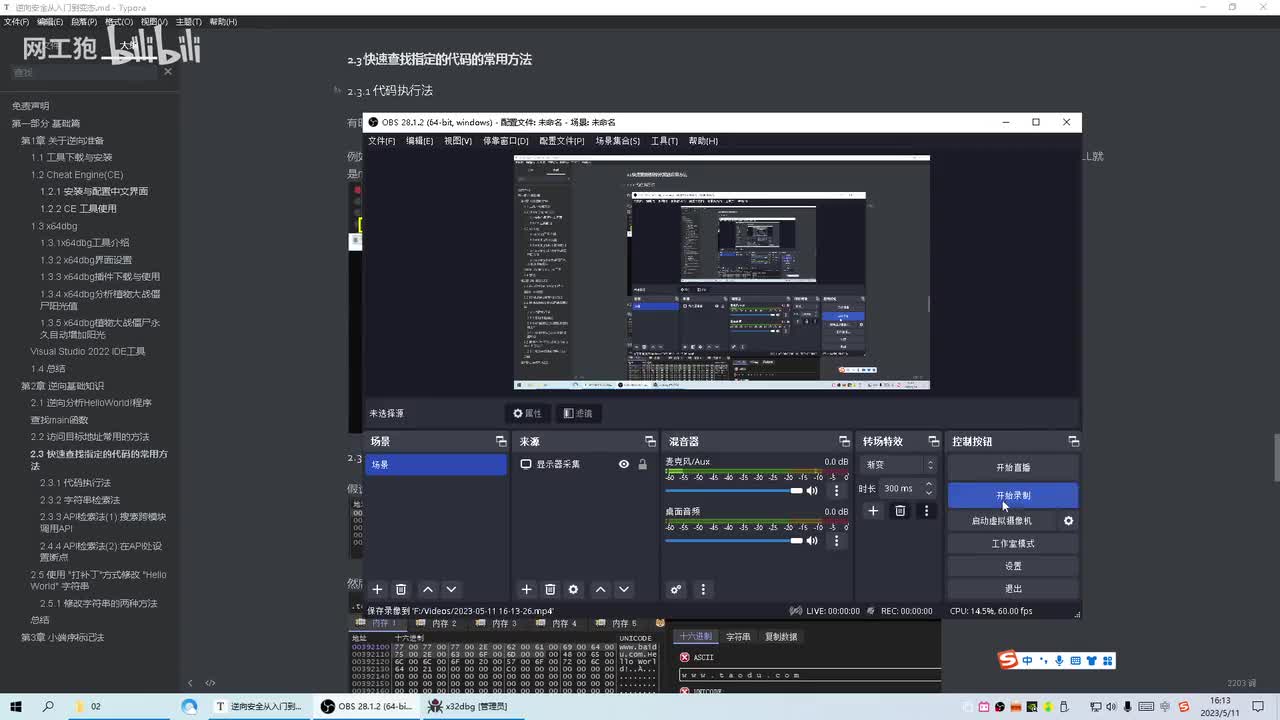The height and width of the screenshot is (720, 1280).
Task: Toggle Sogou Chinese/English mode 中
Action: click(1028, 660)
